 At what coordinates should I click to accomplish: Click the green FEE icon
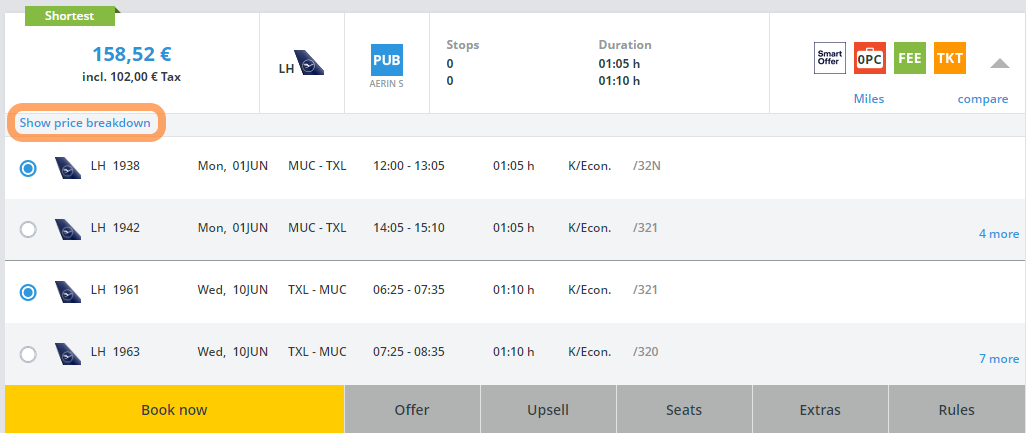(x=909, y=58)
